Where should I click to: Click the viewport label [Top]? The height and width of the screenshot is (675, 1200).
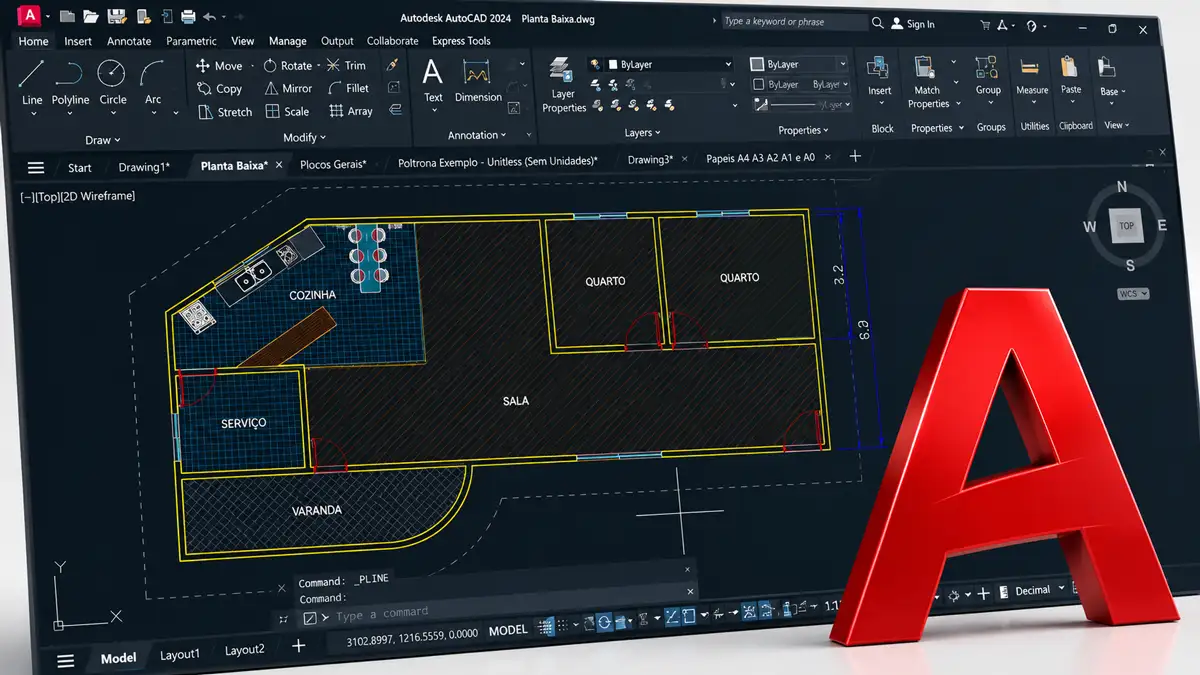(47, 197)
